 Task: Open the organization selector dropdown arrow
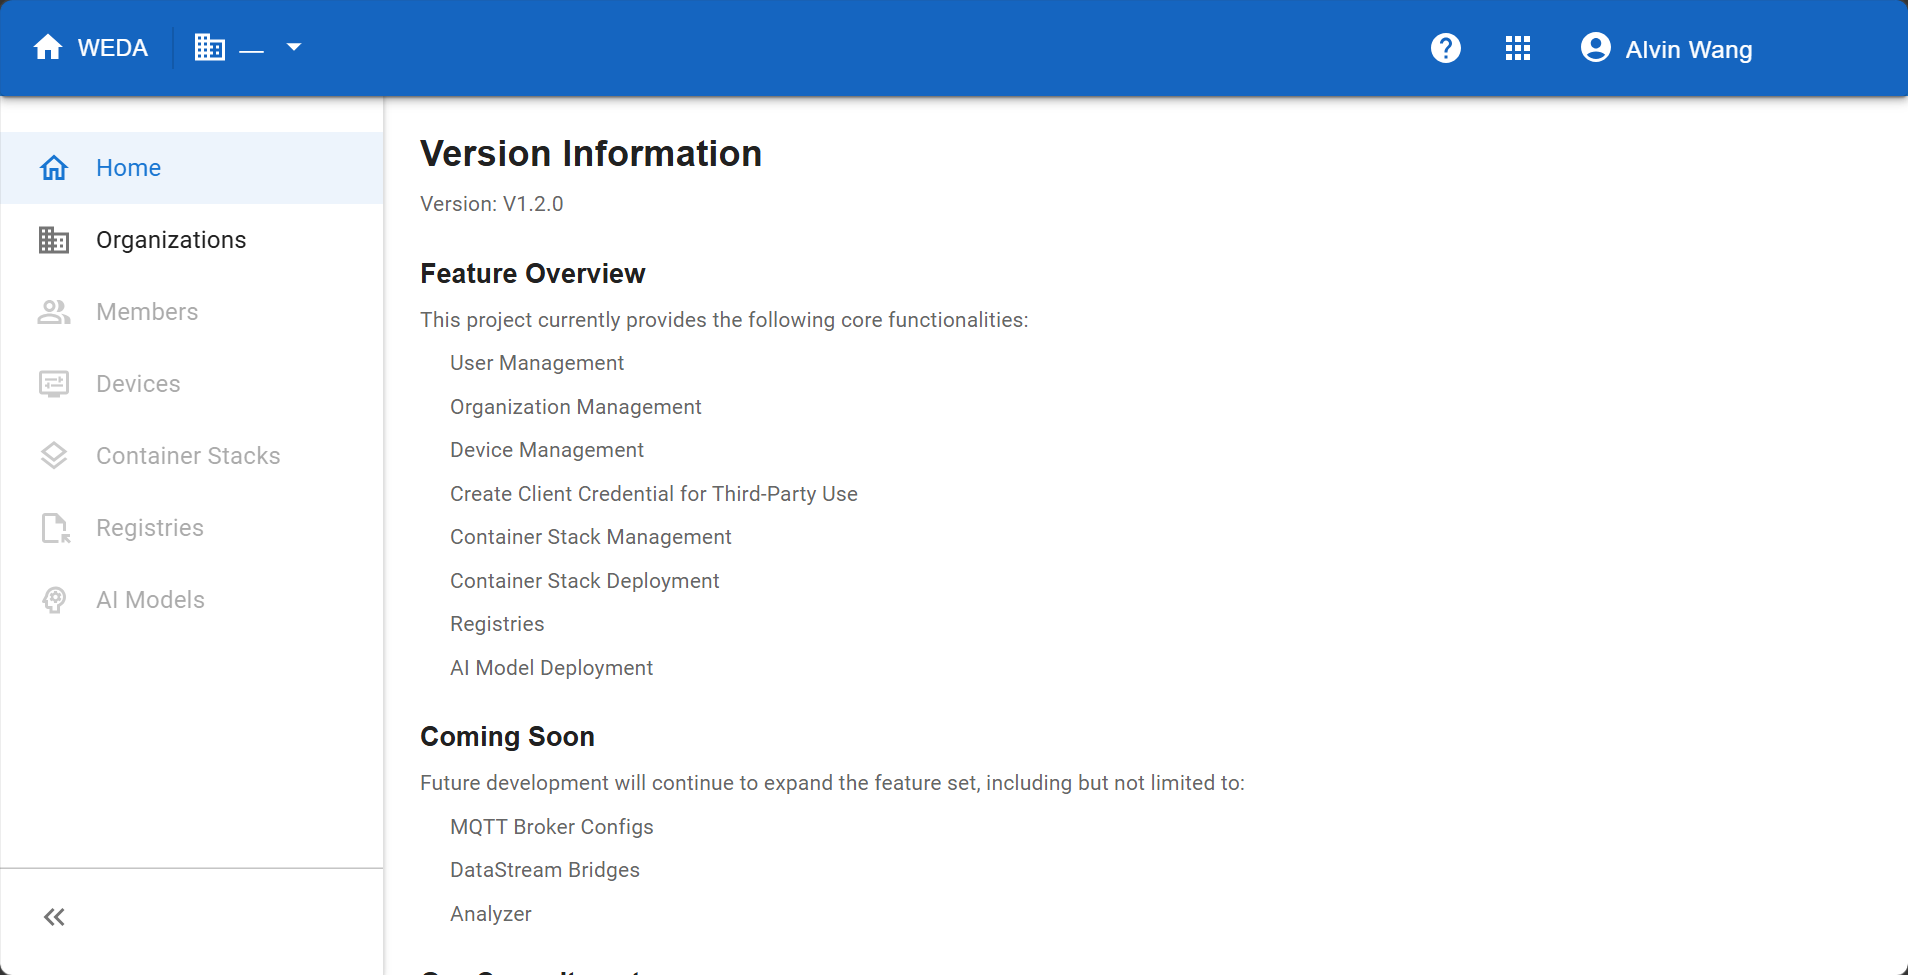[x=294, y=47]
